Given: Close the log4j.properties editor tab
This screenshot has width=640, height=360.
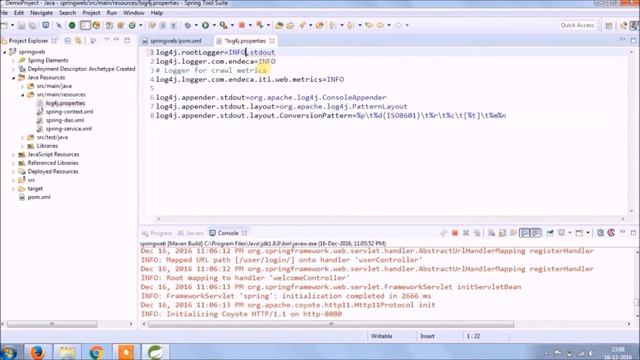Looking at the screenshot, I should coord(272,41).
